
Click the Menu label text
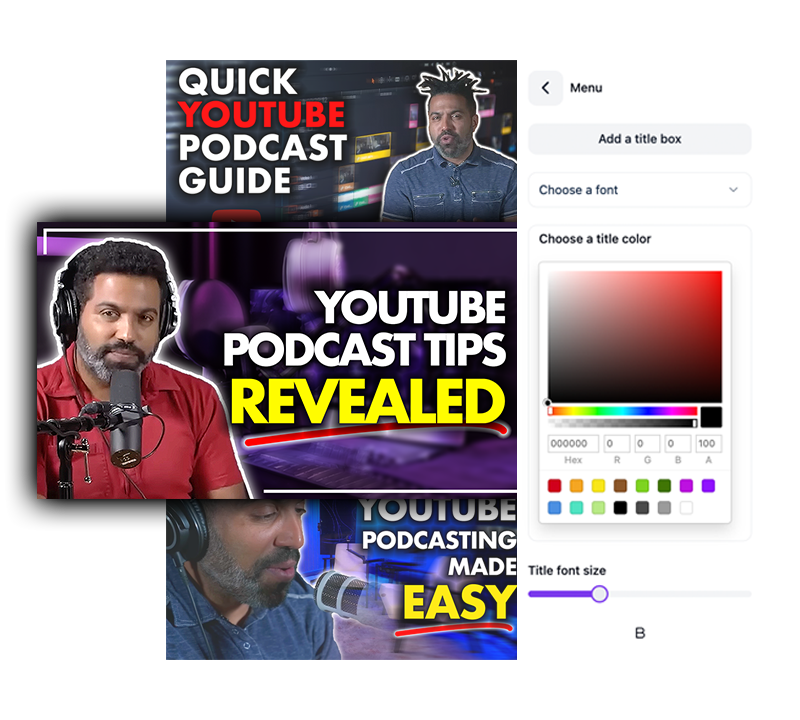coord(586,88)
